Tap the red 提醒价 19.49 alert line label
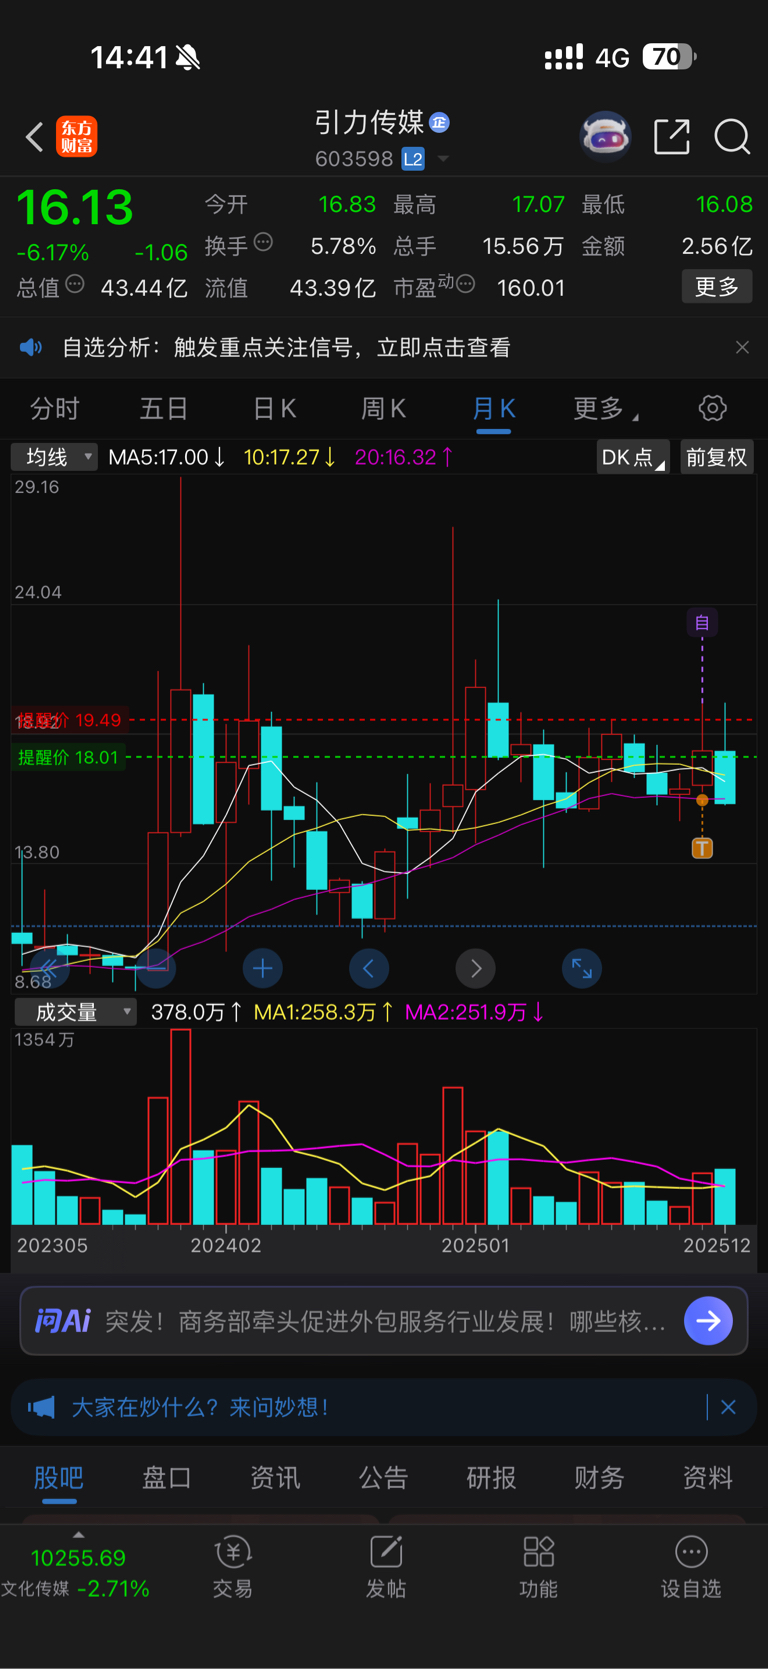Screen dimensions: 768x1669 coord(69,720)
